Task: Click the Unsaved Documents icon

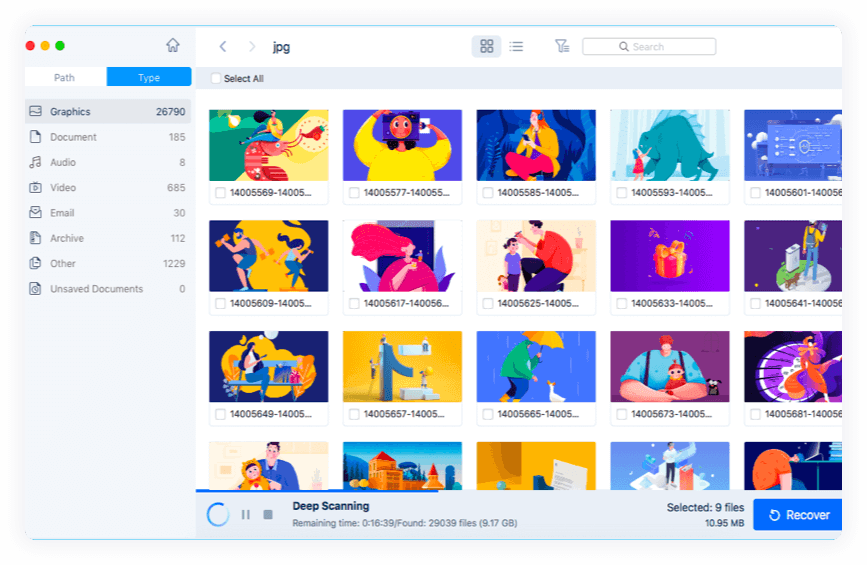Action: [35, 289]
